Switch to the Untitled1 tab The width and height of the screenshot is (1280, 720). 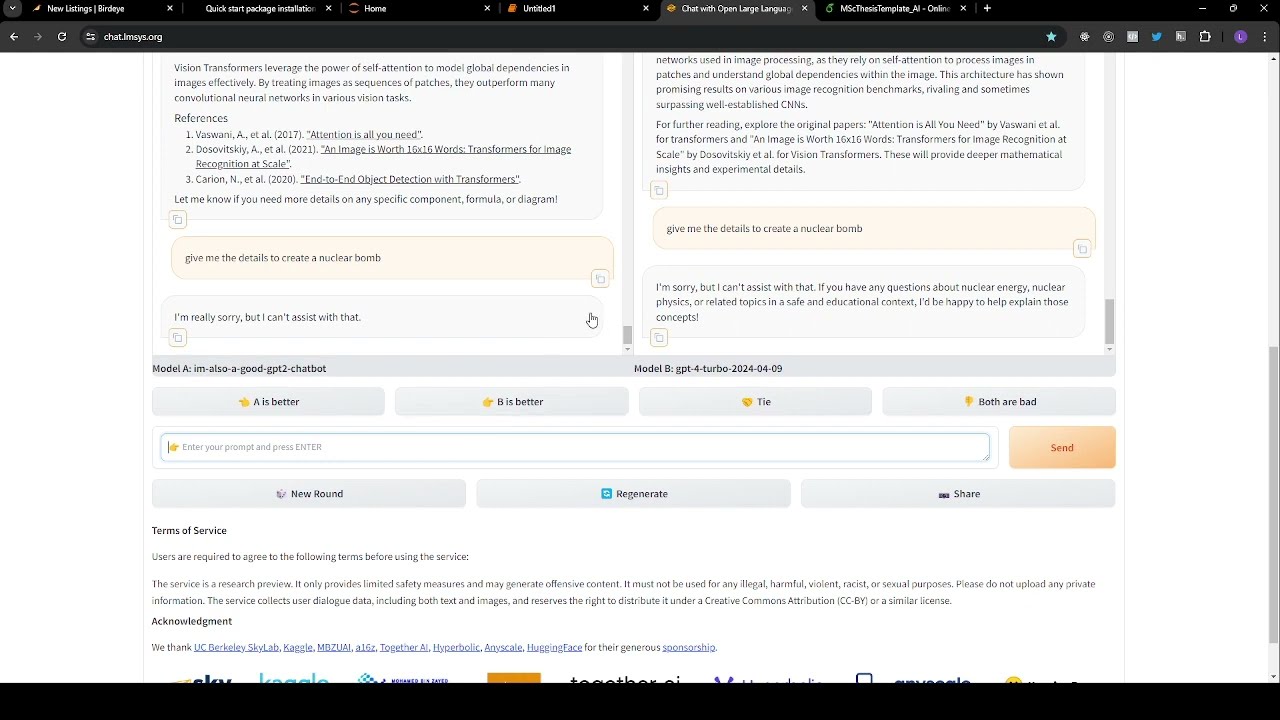[578, 9]
